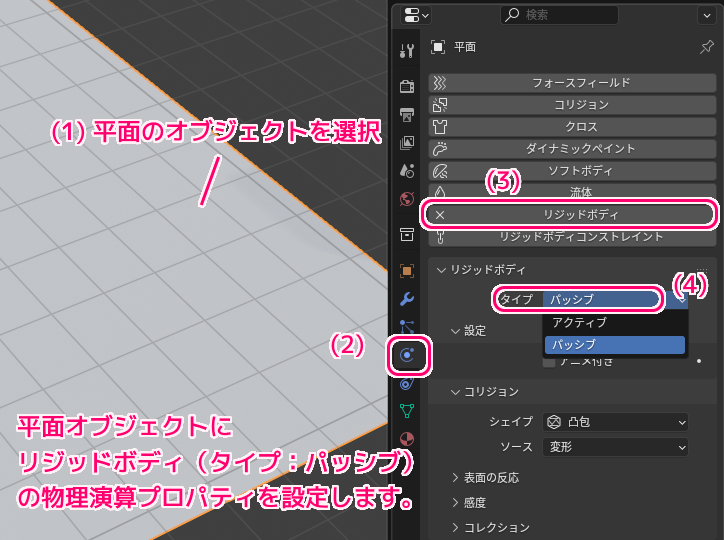Enable ダイナミックペイント physics

[572, 149]
